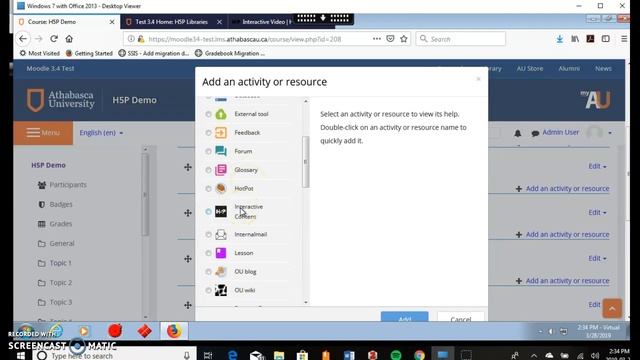
Task: Click the Forum speech bubbles icon
Action: tap(221, 151)
